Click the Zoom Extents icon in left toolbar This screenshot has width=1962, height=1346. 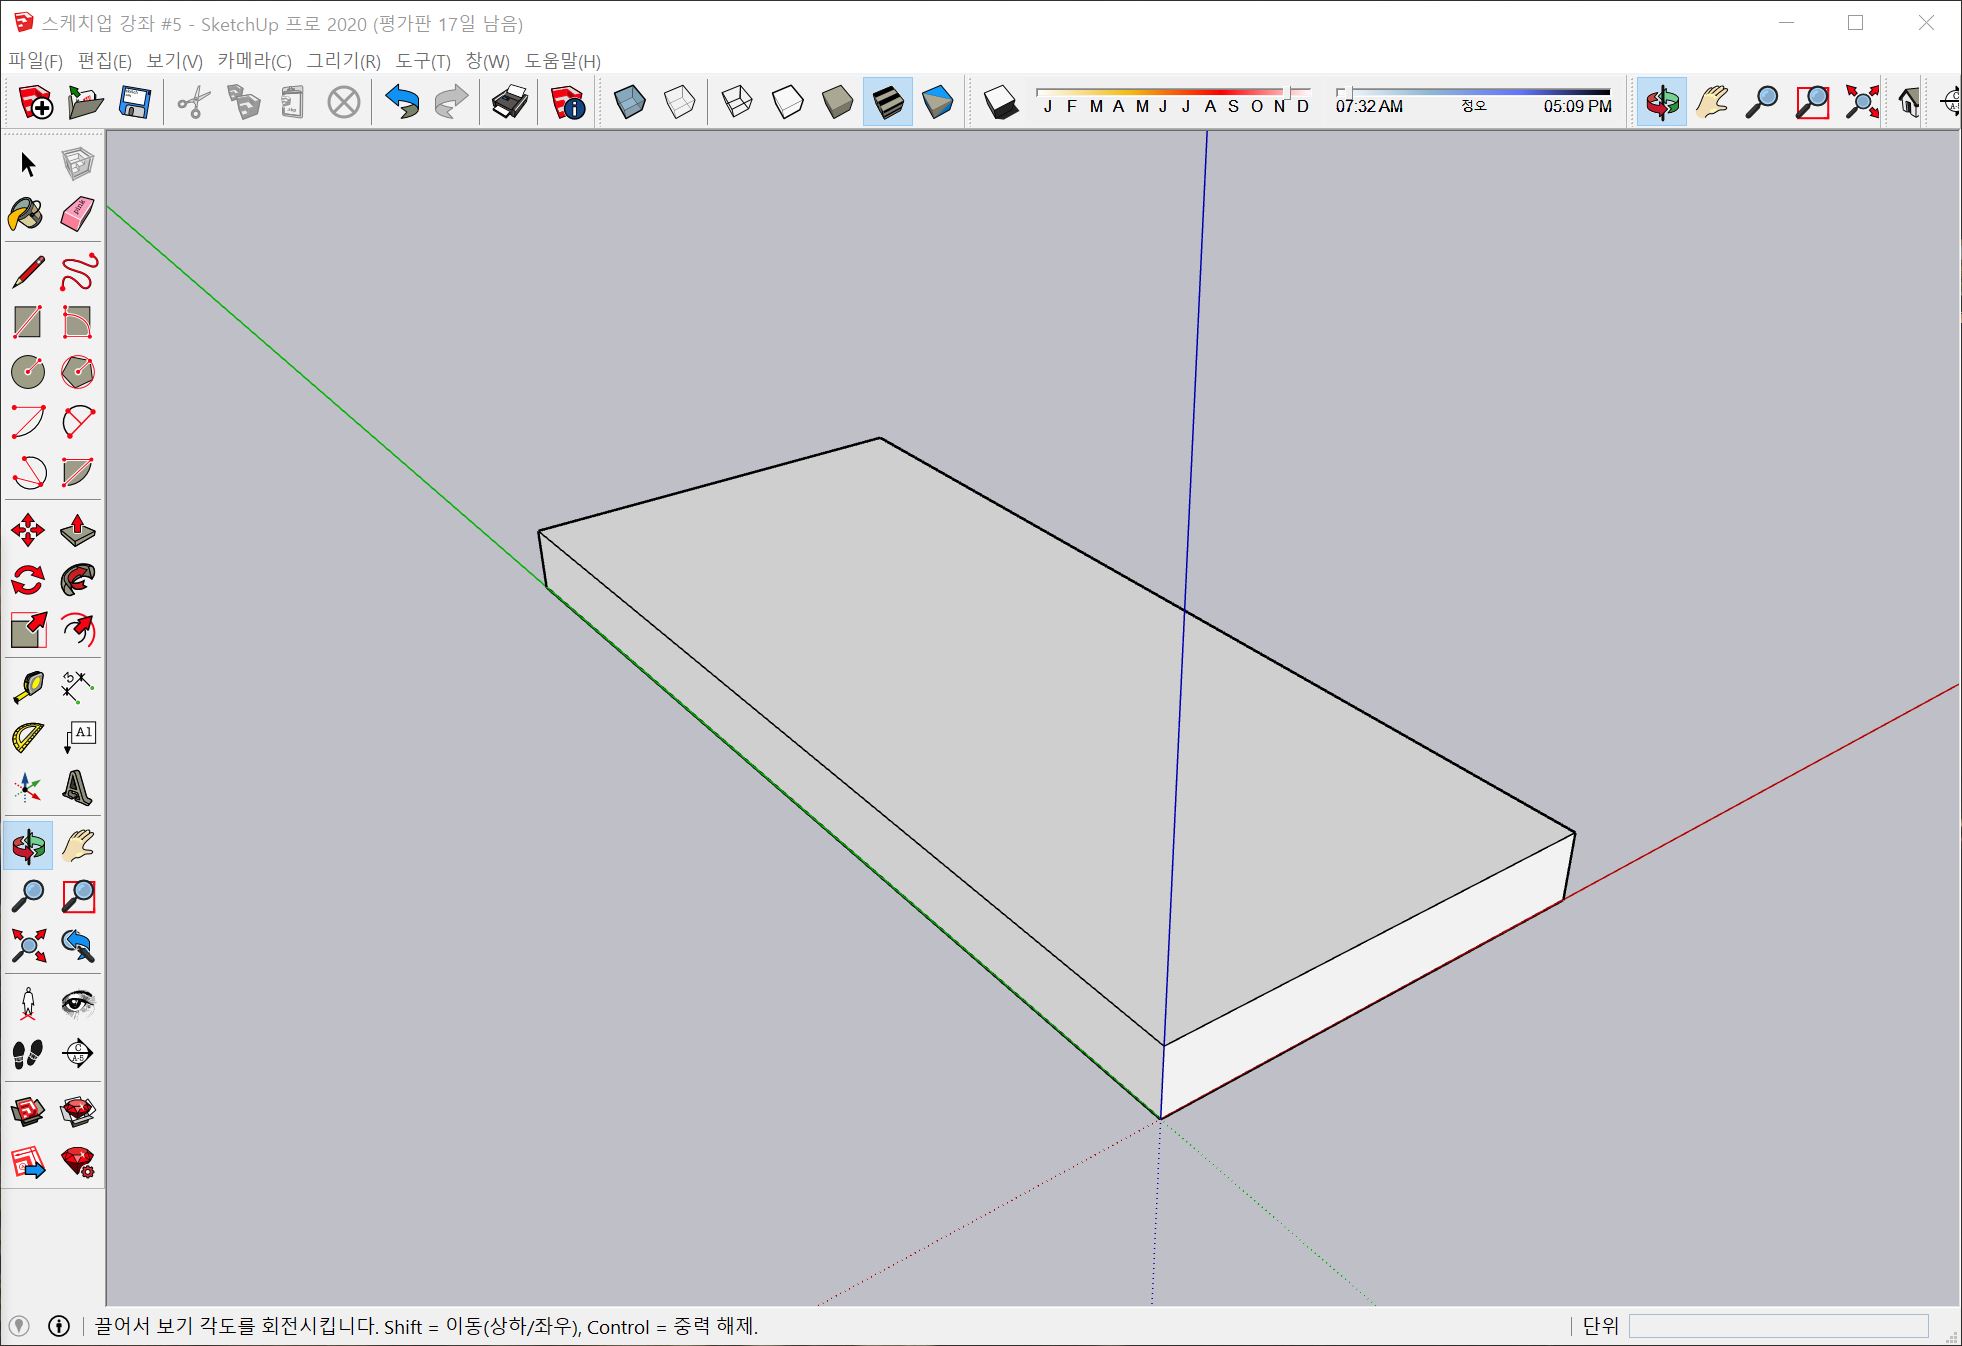[x=27, y=945]
